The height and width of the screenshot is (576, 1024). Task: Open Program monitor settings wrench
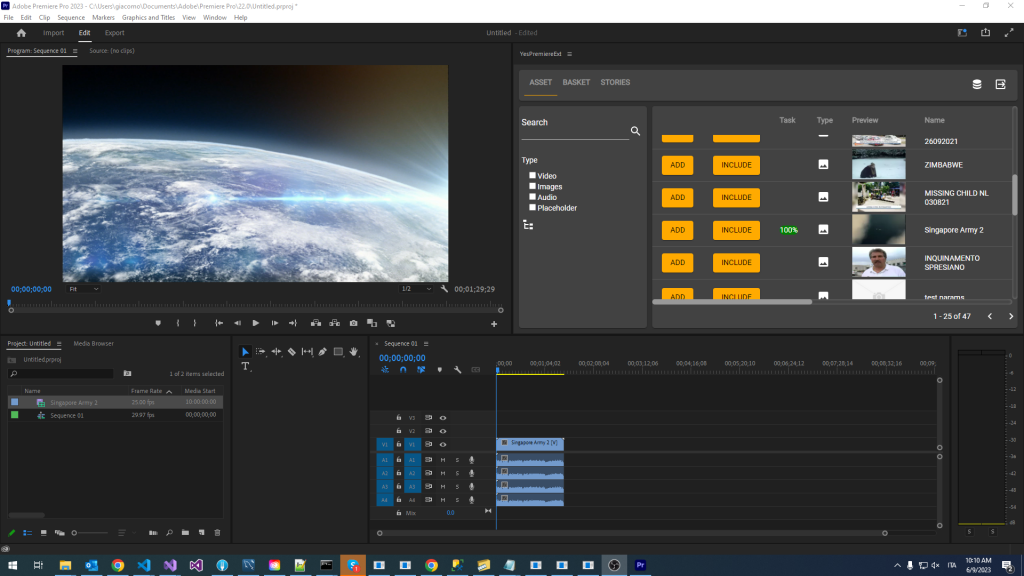tap(444, 289)
